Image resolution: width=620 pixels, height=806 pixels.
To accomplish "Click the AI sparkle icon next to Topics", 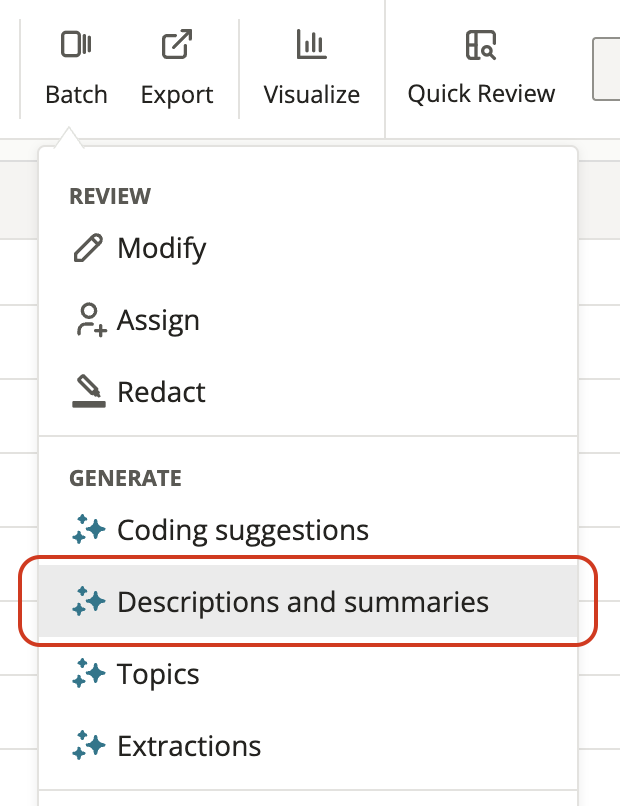I will (x=89, y=674).
